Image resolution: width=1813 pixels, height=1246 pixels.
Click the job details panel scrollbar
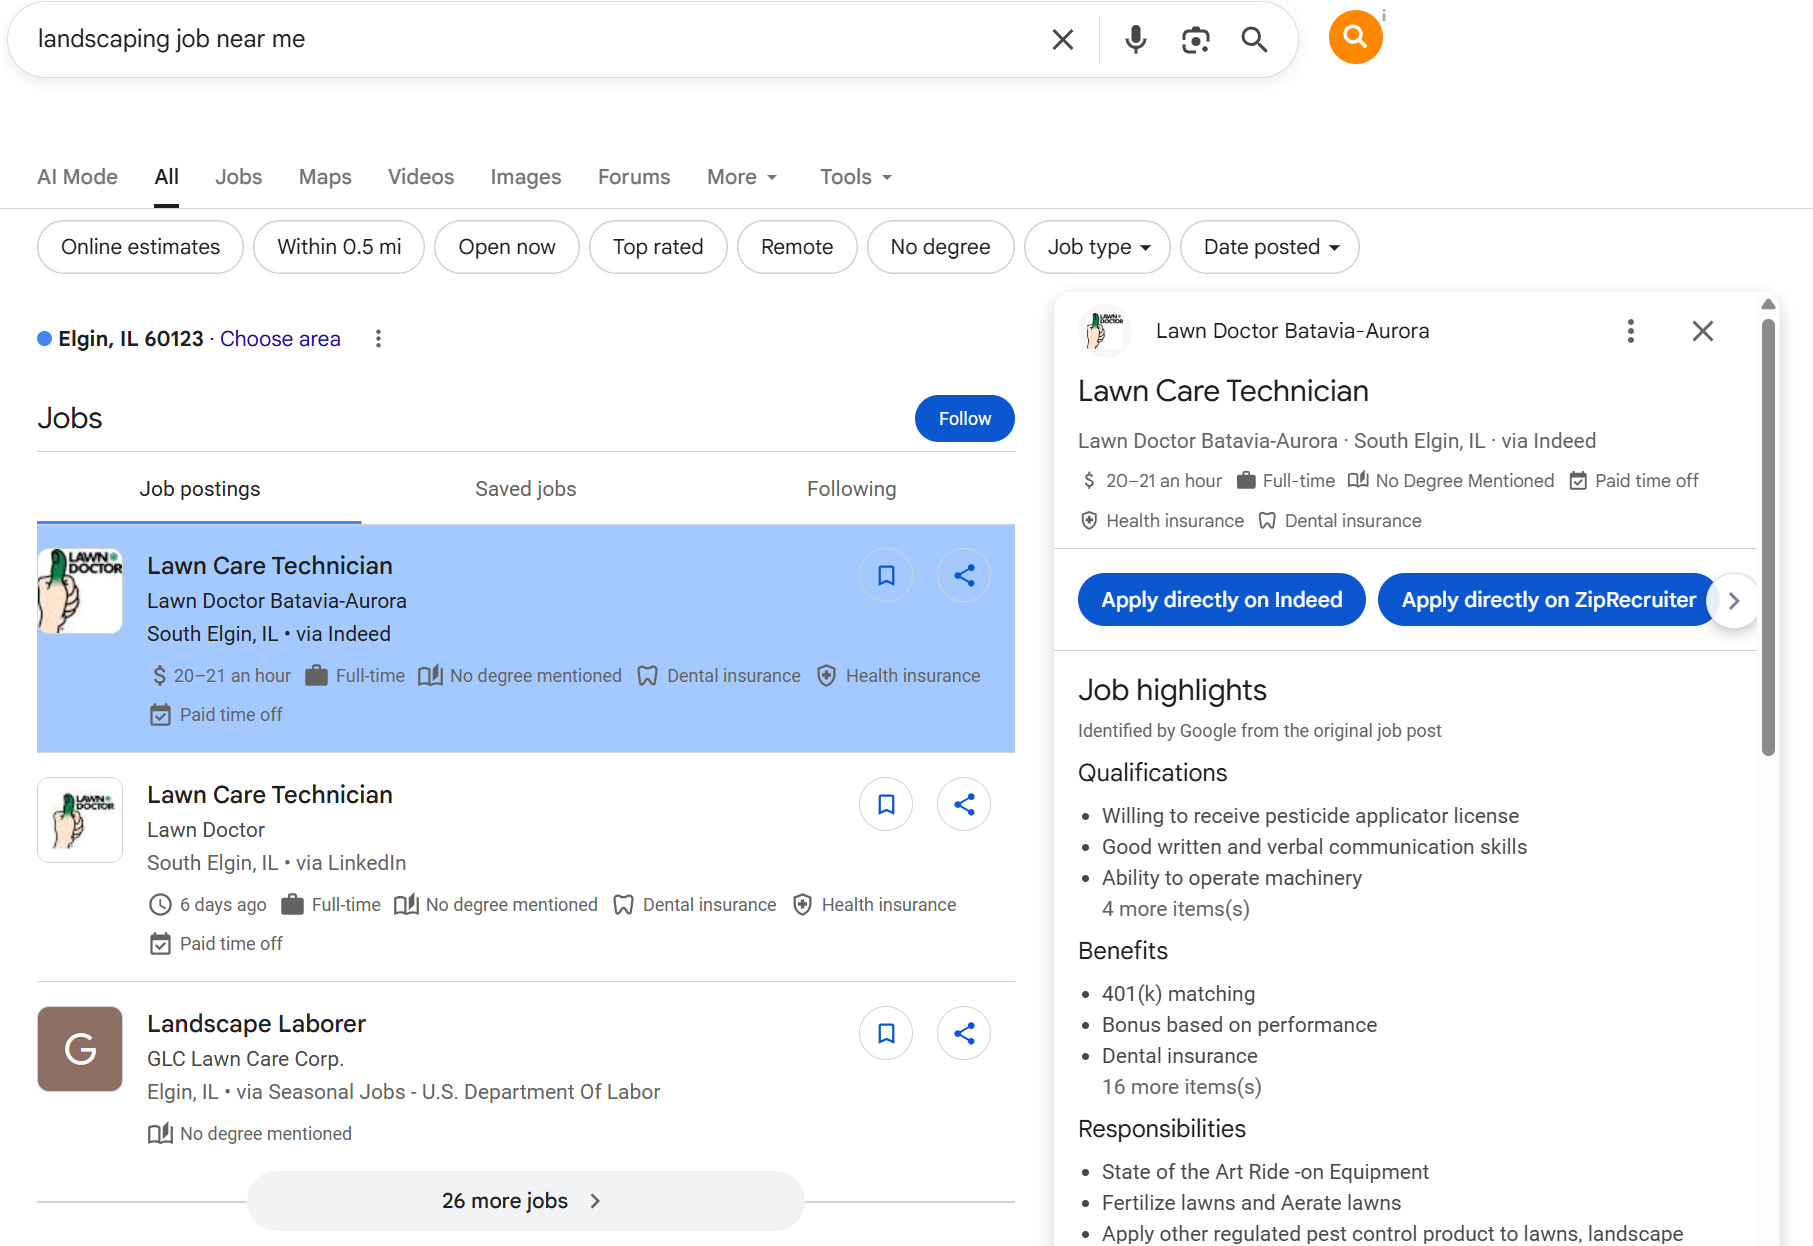(x=1768, y=537)
